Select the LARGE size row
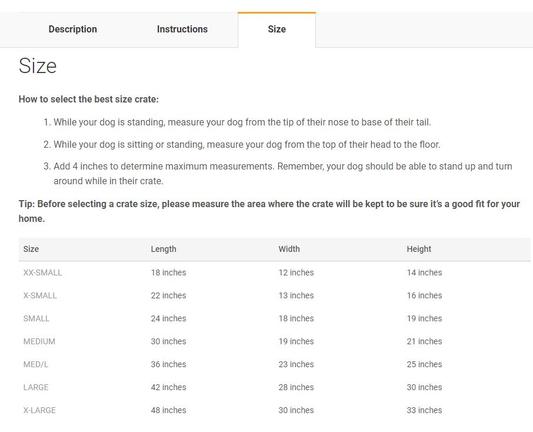The image size is (533, 432). pyautogui.click(x=274, y=387)
